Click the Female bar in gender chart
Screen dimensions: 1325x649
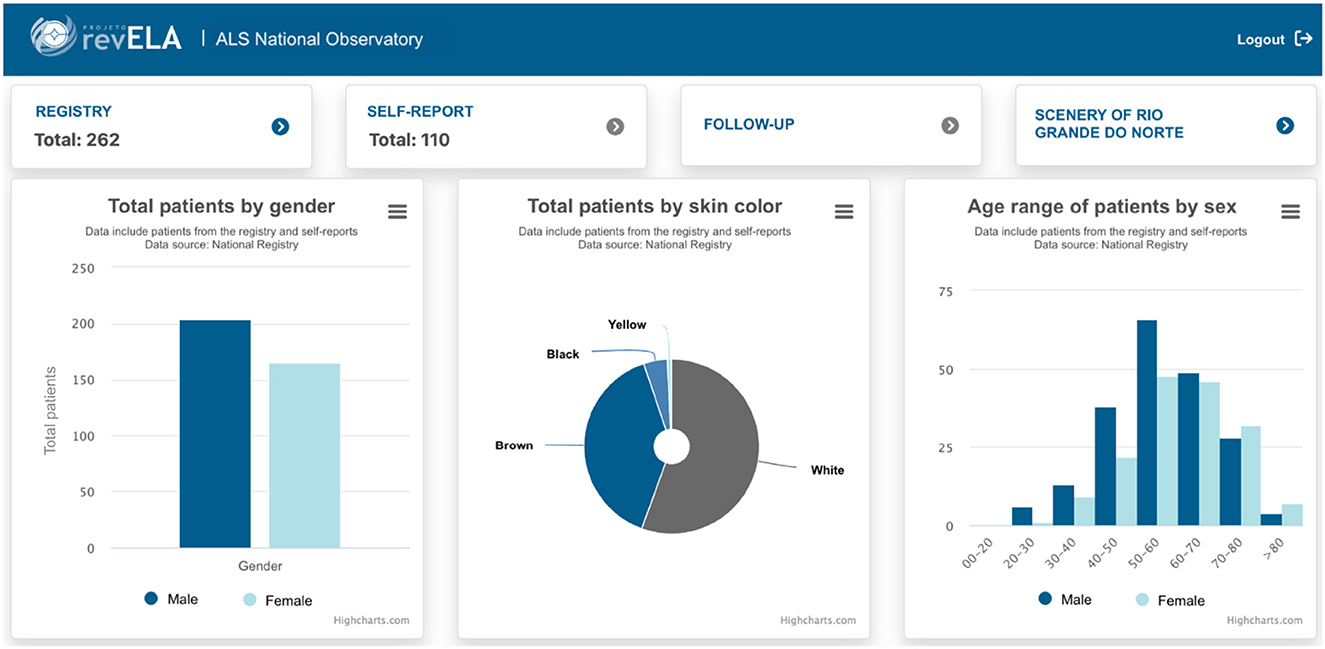(x=304, y=456)
